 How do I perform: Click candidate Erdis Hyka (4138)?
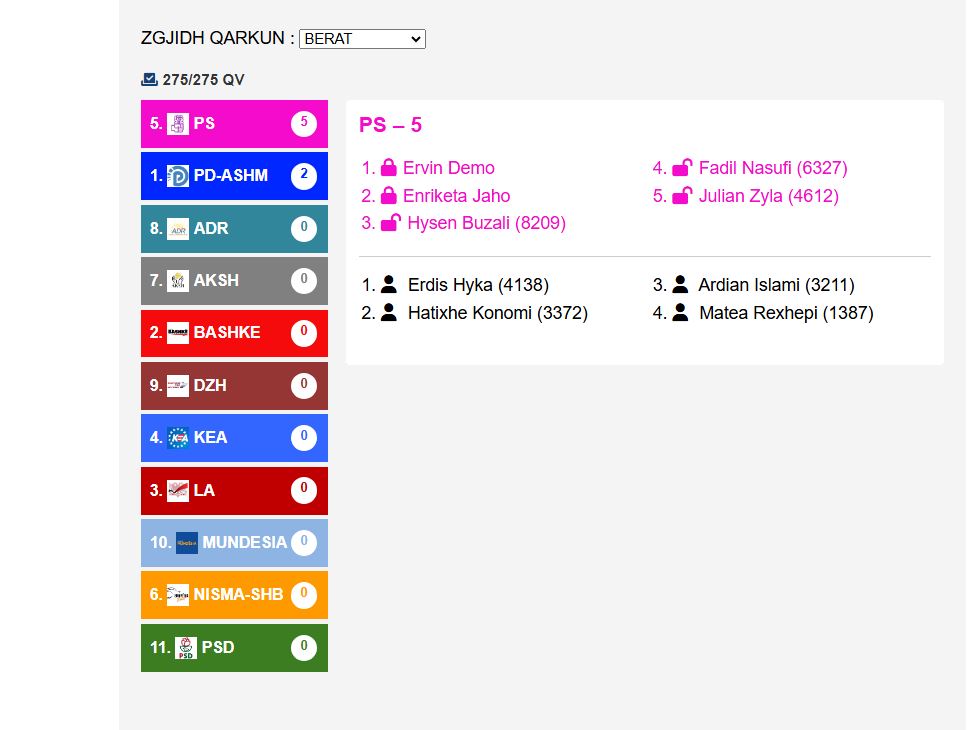[x=478, y=285]
